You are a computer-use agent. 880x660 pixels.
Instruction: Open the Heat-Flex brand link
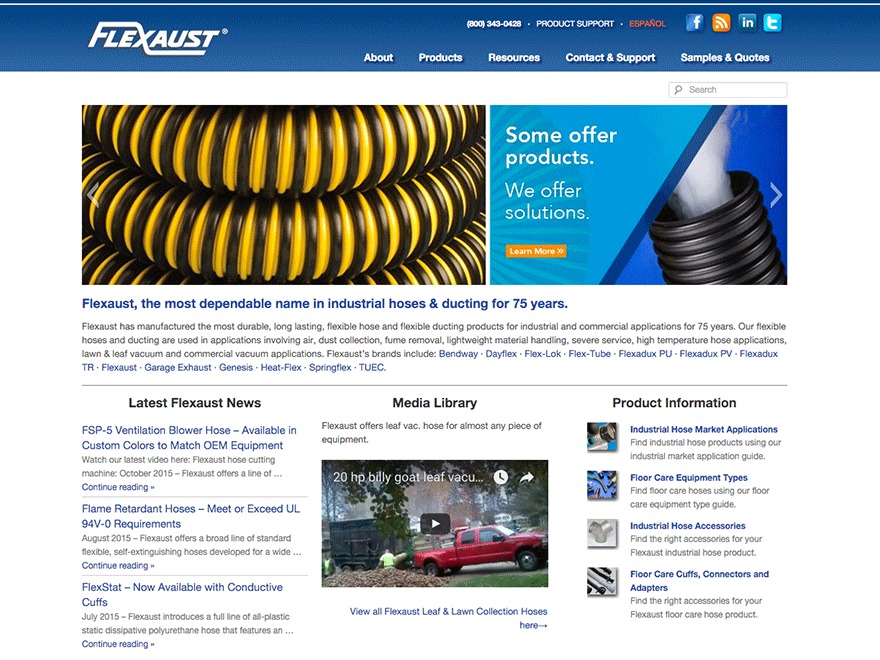pyautogui.click(x=281, y=367)
